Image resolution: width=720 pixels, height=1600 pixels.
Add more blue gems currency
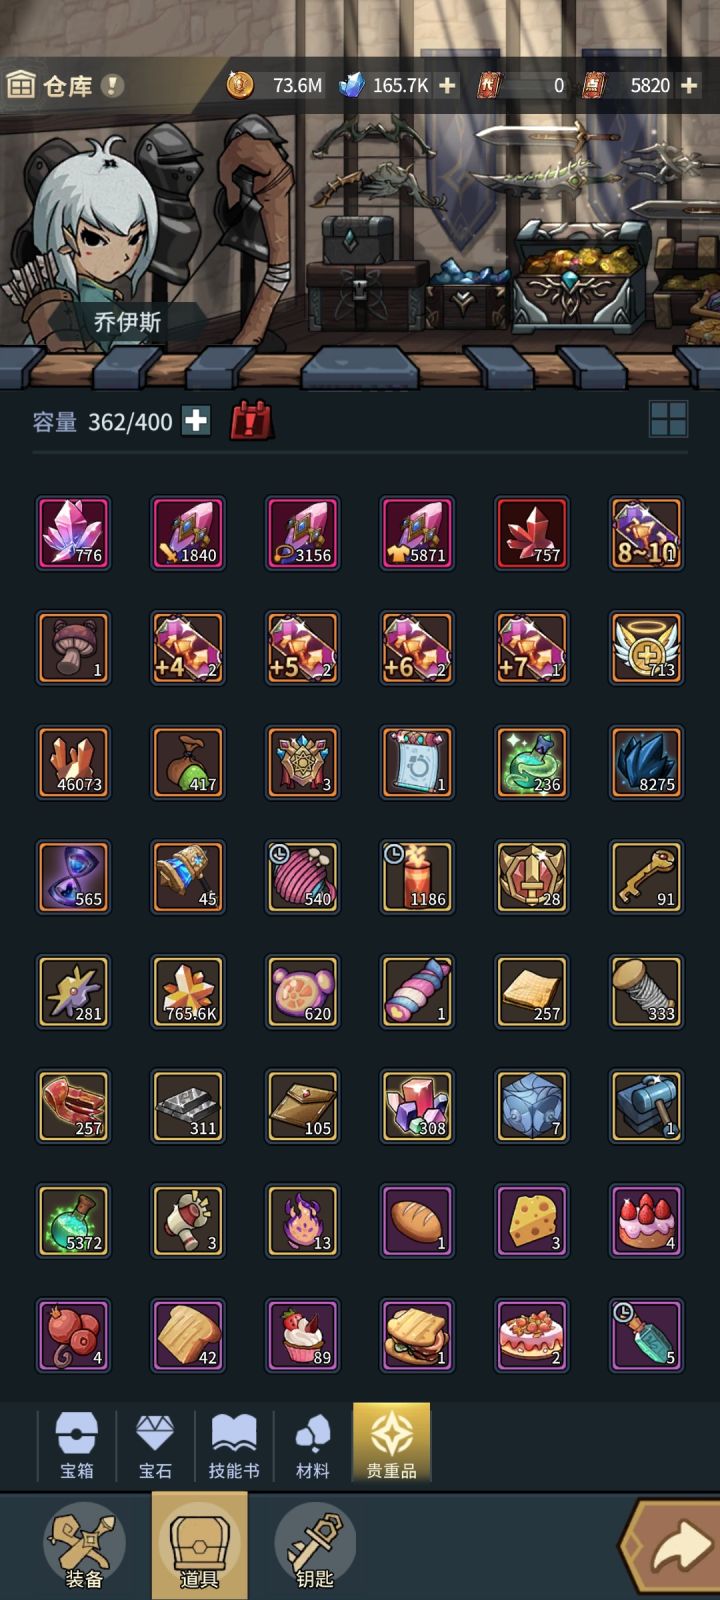tap(447, 86)
